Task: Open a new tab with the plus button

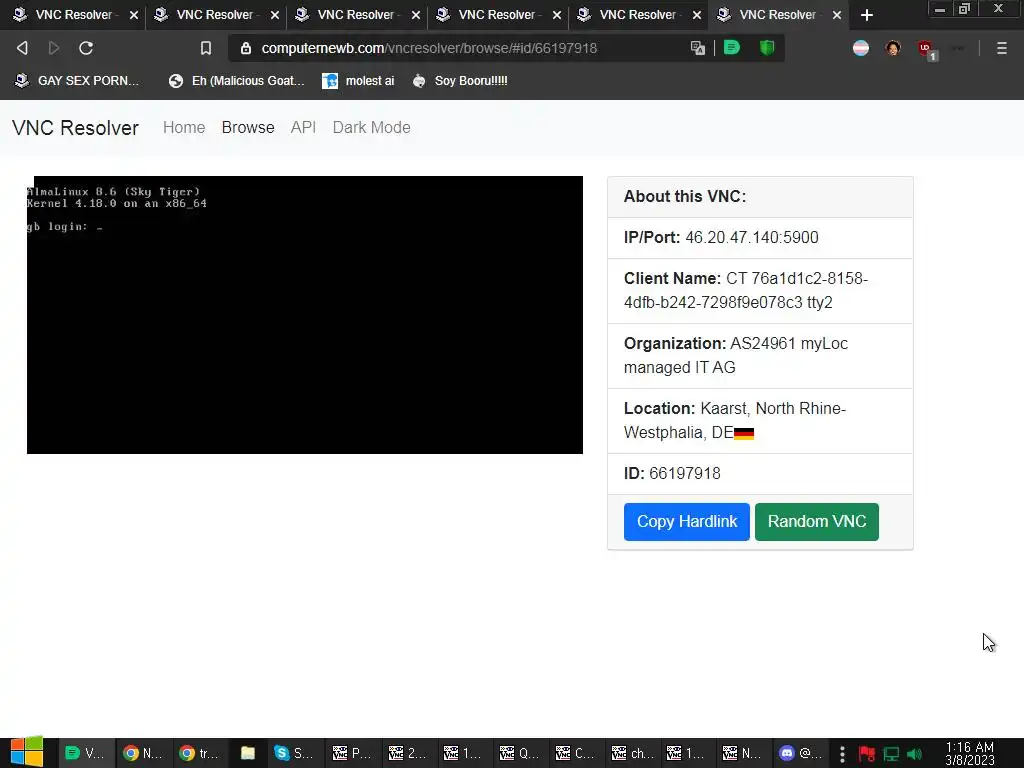Action: 867,15
